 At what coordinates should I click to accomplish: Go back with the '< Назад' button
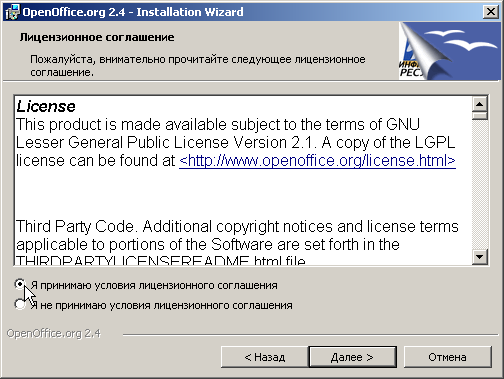pos(265,357)
